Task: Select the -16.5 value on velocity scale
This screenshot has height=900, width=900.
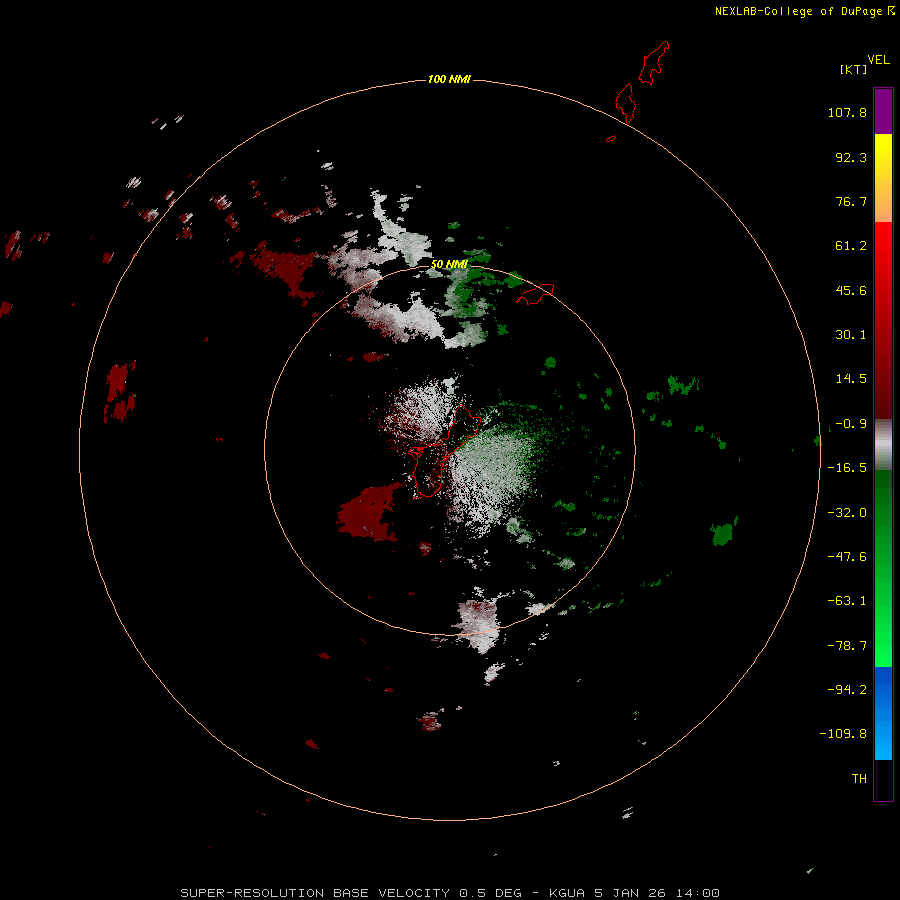Action: click(x=847, y=468)
